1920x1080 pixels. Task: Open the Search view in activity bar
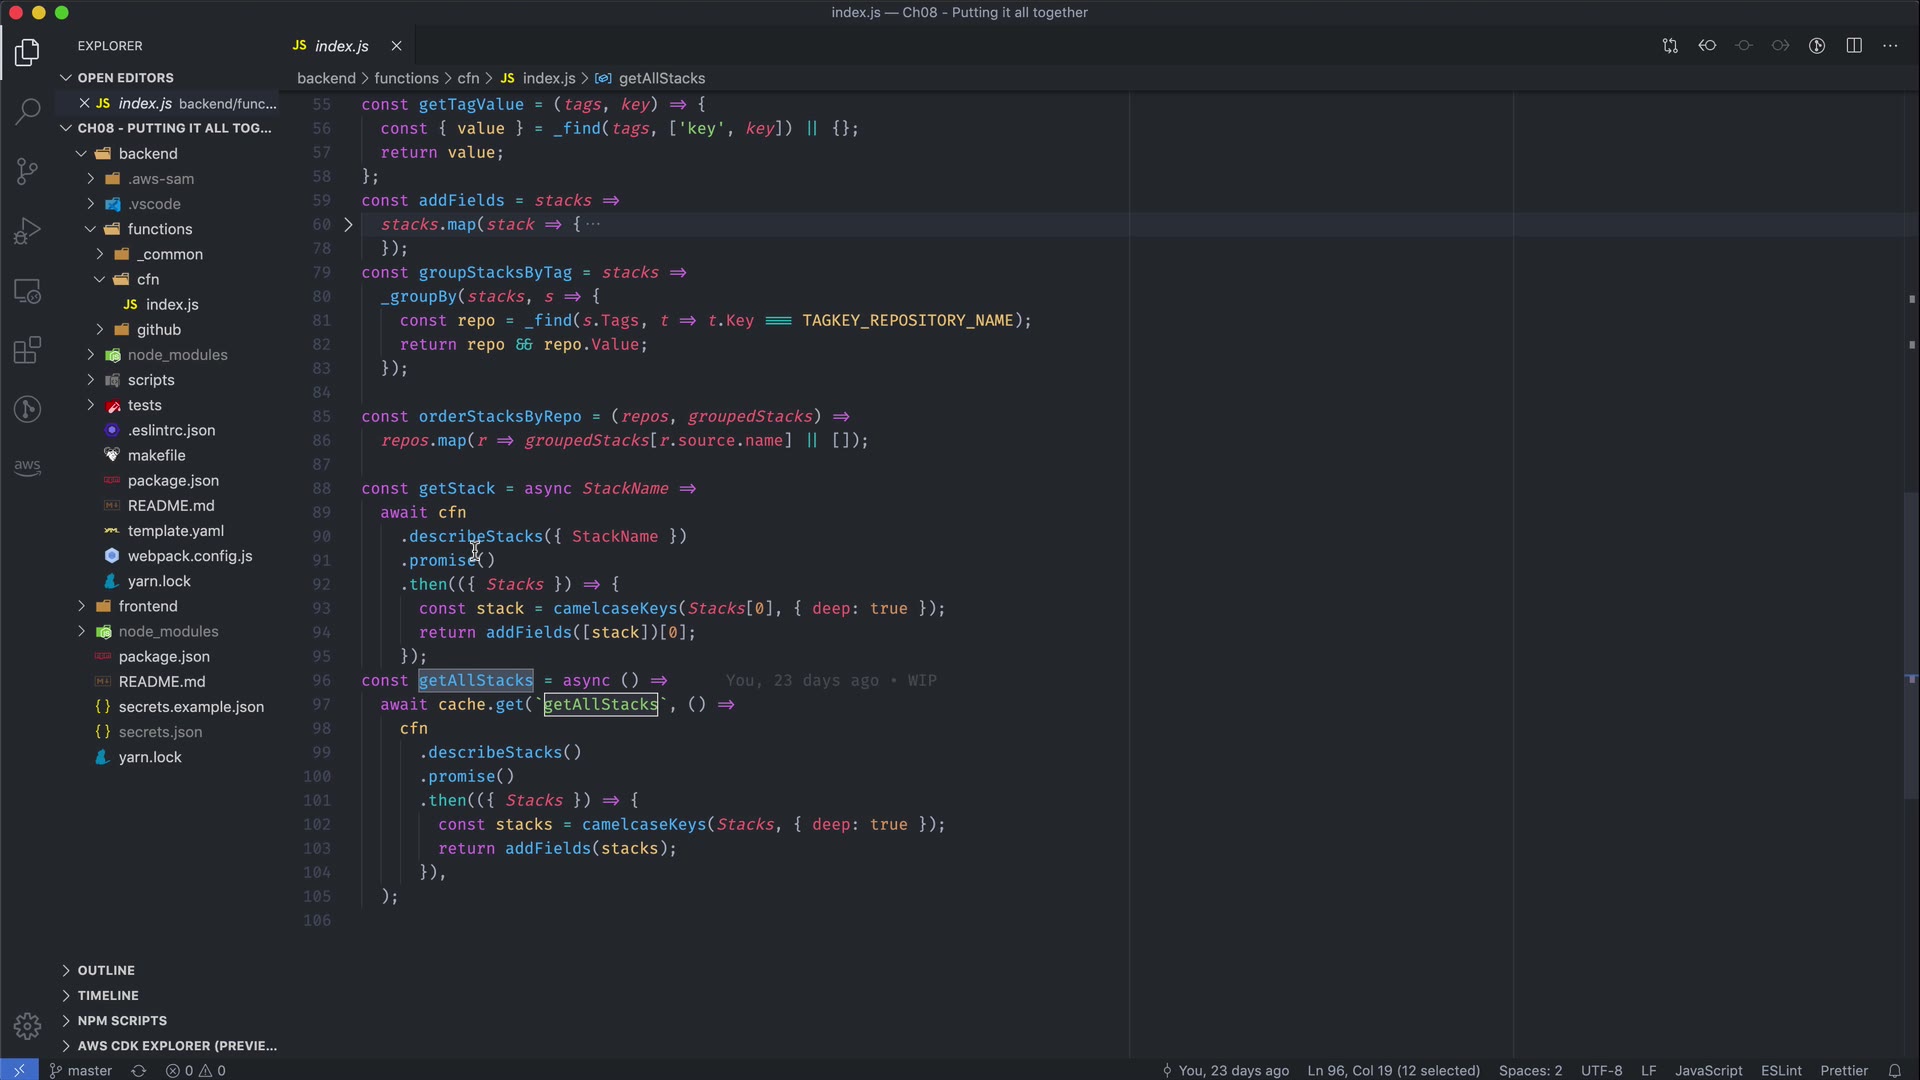(27, 110)
